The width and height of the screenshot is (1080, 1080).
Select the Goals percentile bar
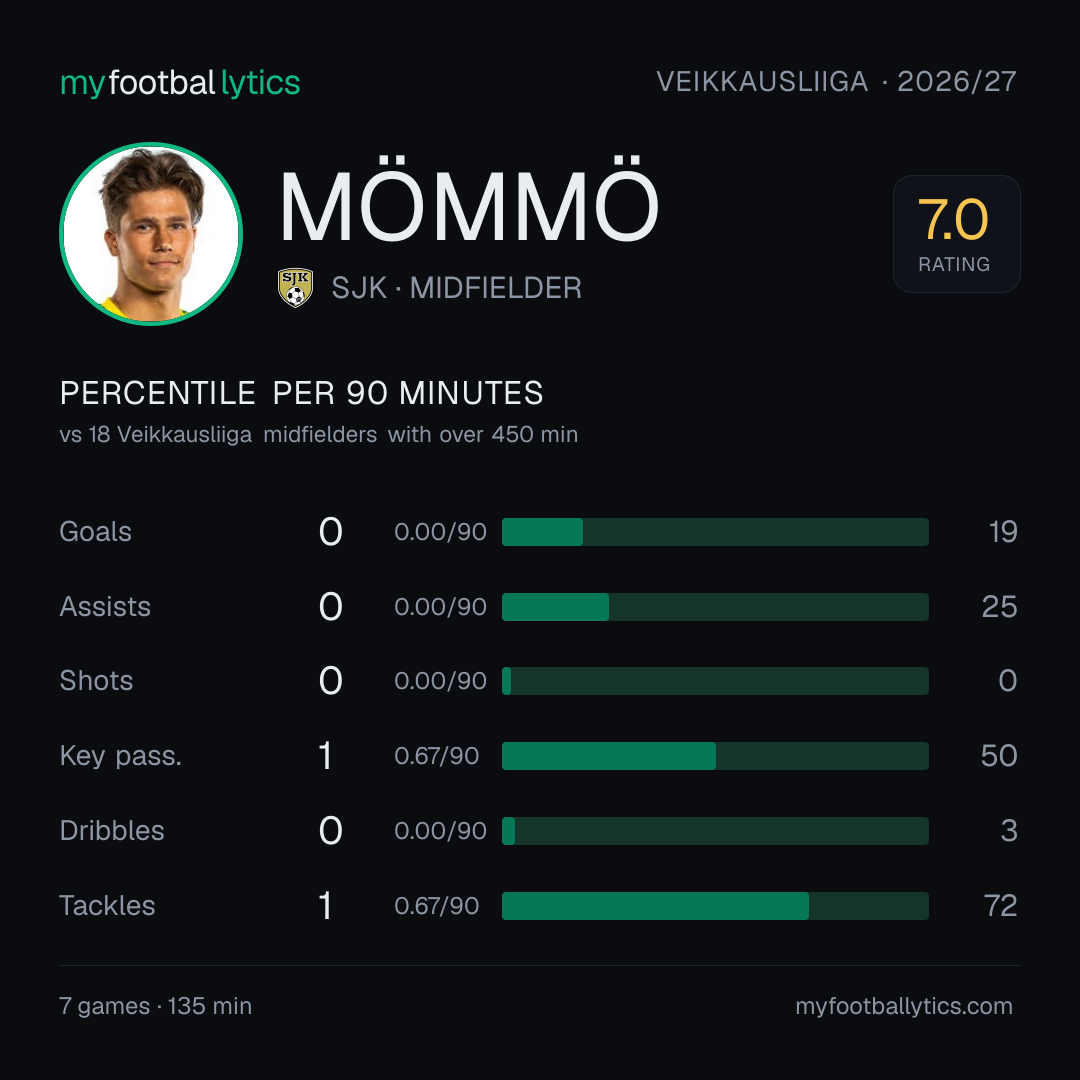click(x=715, y=532)
